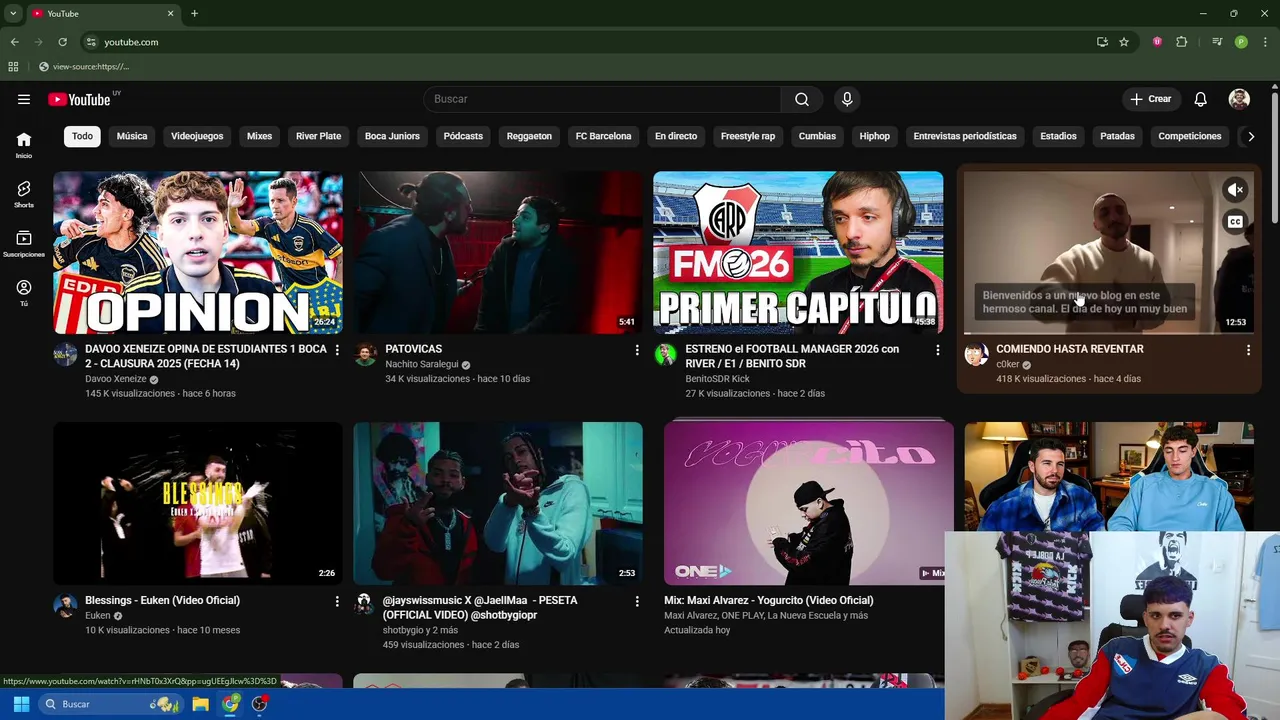Image resolution: width=1280 pixels, height=720 pixels.
Task: Open Shorts in sidebar
Action: (24, 194)
